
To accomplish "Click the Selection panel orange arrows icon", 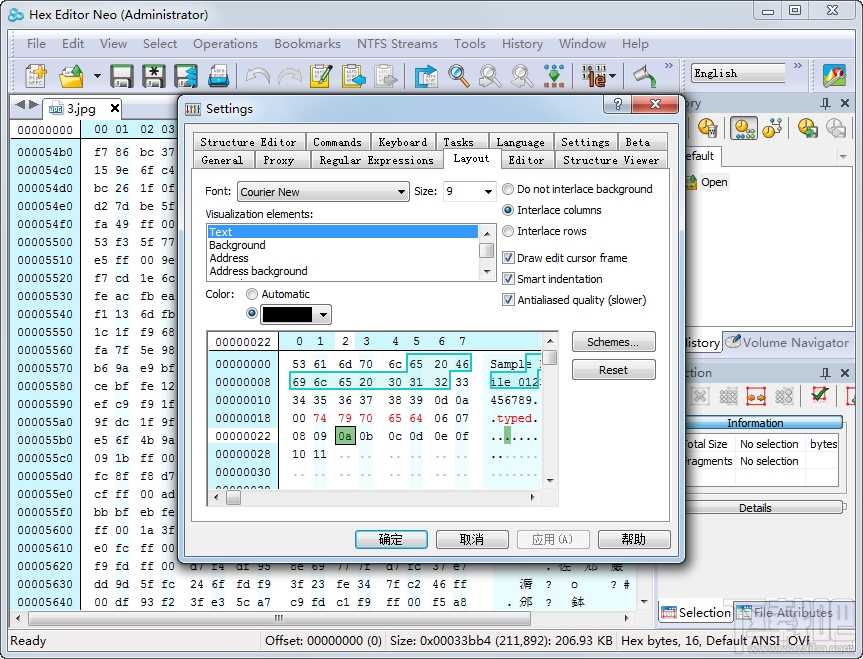I will (x=756, y=396).
